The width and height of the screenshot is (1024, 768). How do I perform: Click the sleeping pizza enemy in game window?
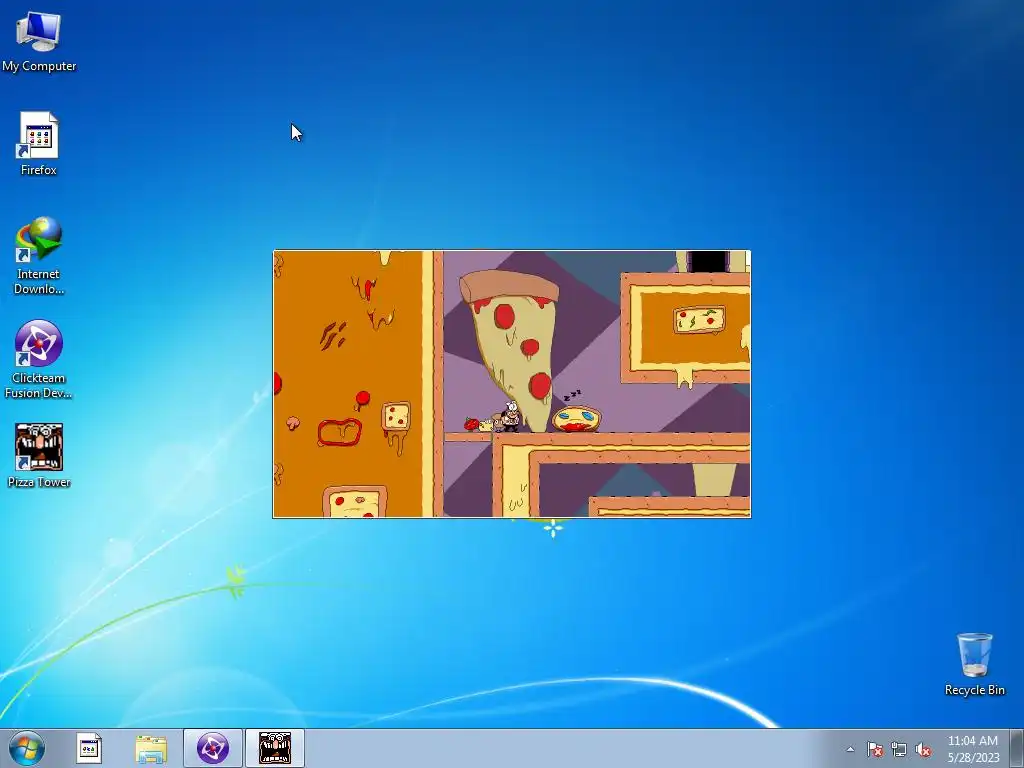click(576, 418)
